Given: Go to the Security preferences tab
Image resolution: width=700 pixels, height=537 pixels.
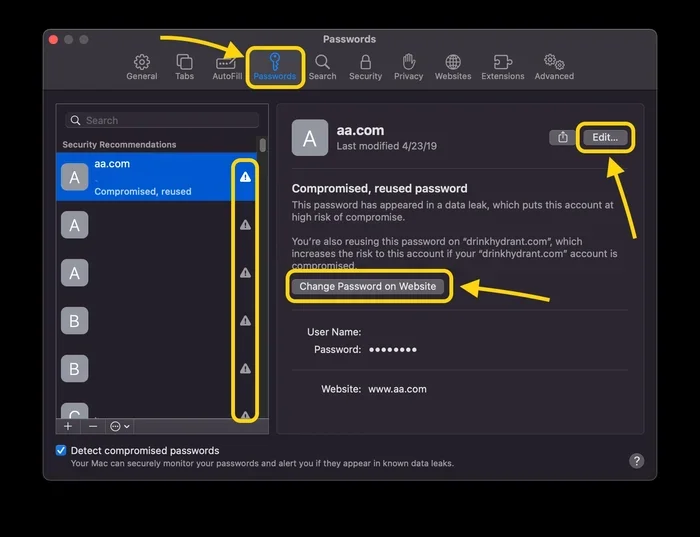Looking at the screenshot, I should (x=365, y=67).
